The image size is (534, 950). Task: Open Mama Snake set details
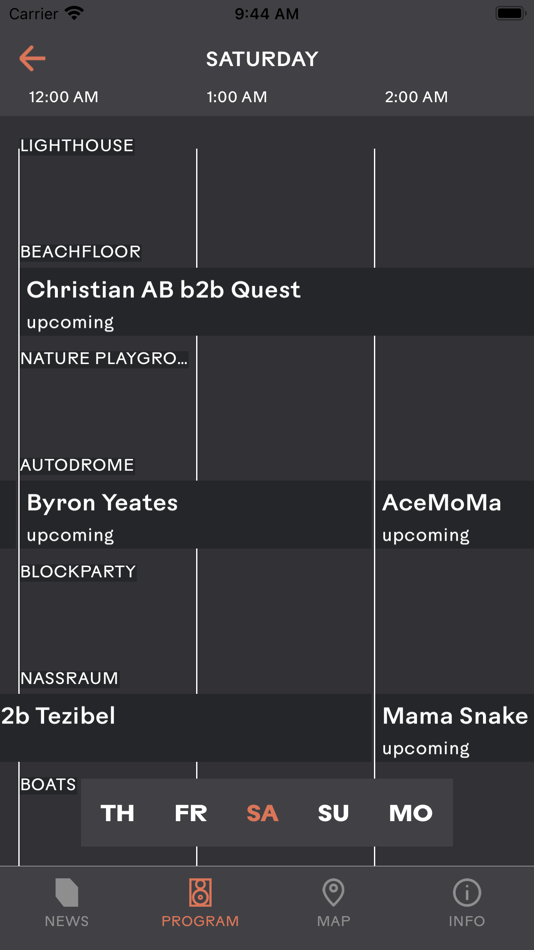pyautogui.click(x=455, y=728)
